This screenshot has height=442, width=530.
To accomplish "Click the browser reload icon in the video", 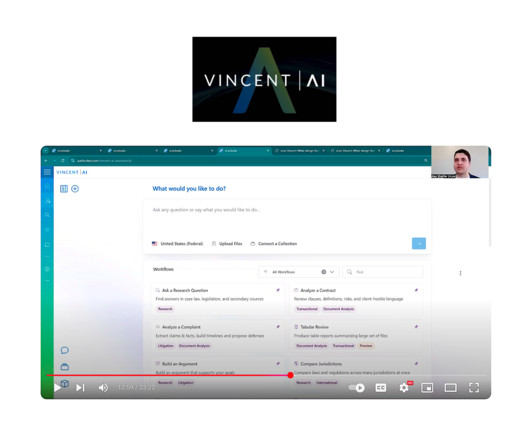I will point(63,161).
